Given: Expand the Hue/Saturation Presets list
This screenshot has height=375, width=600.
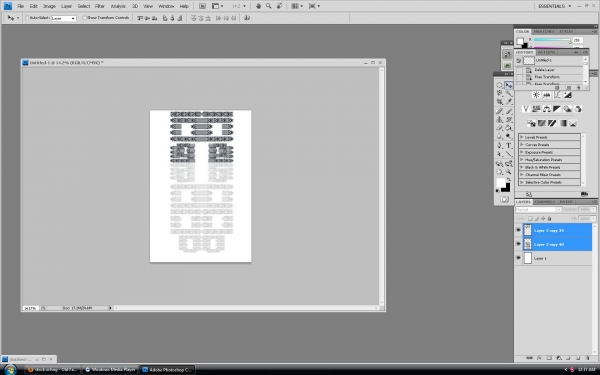Looking at the screenshot, I should pyautogui.click(x=522, y=160).
